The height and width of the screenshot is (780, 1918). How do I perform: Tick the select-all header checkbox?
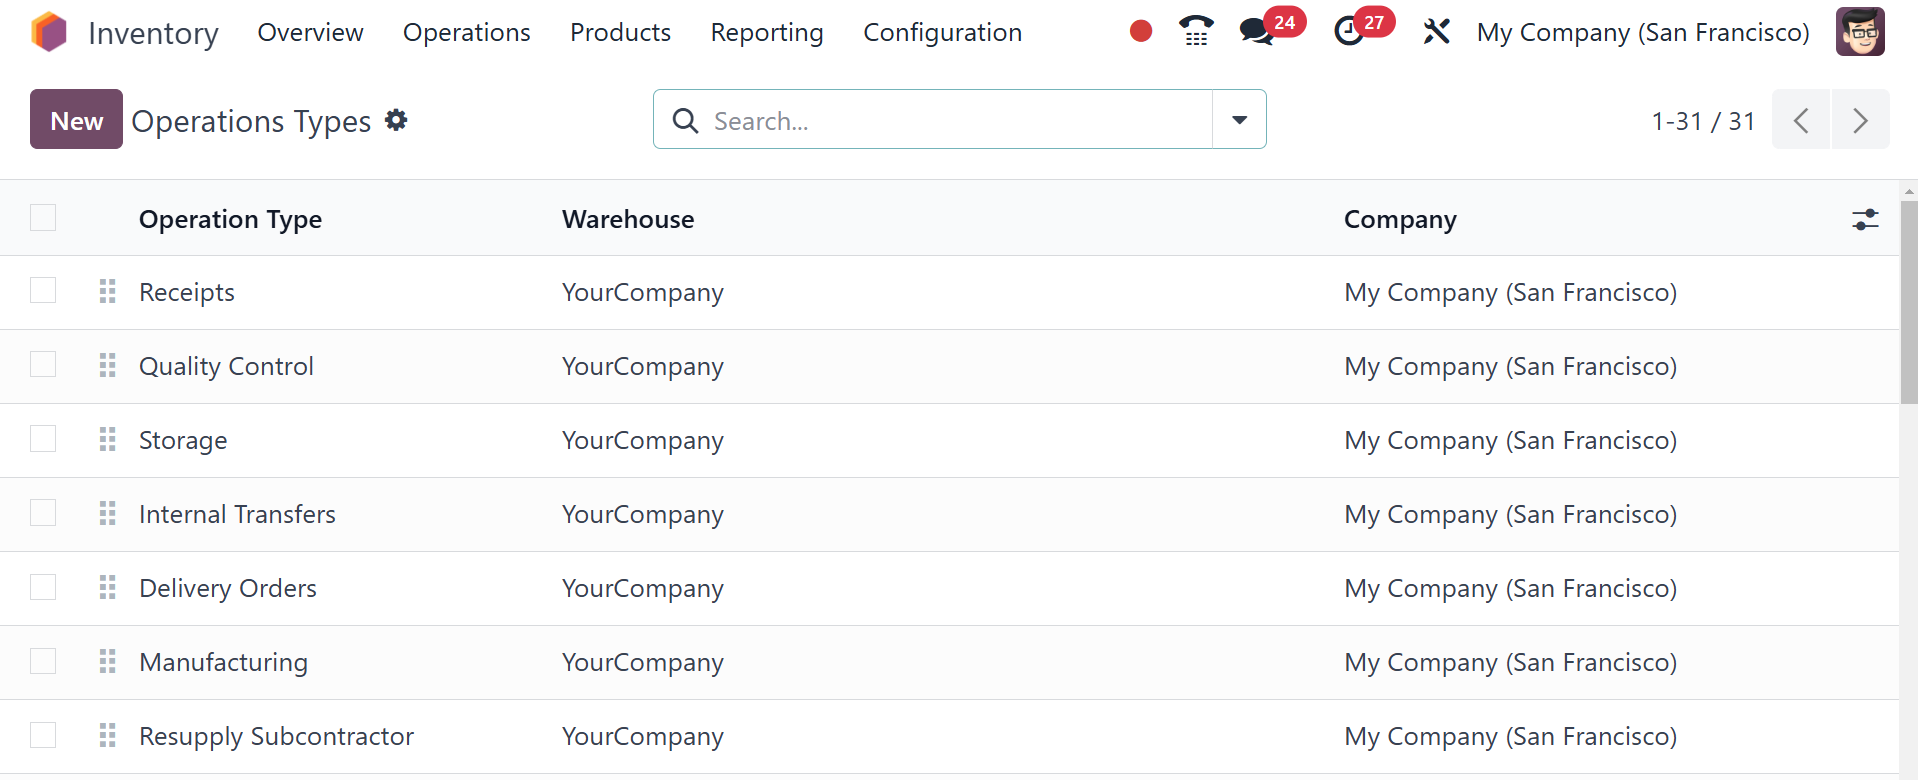pos(43,218)
